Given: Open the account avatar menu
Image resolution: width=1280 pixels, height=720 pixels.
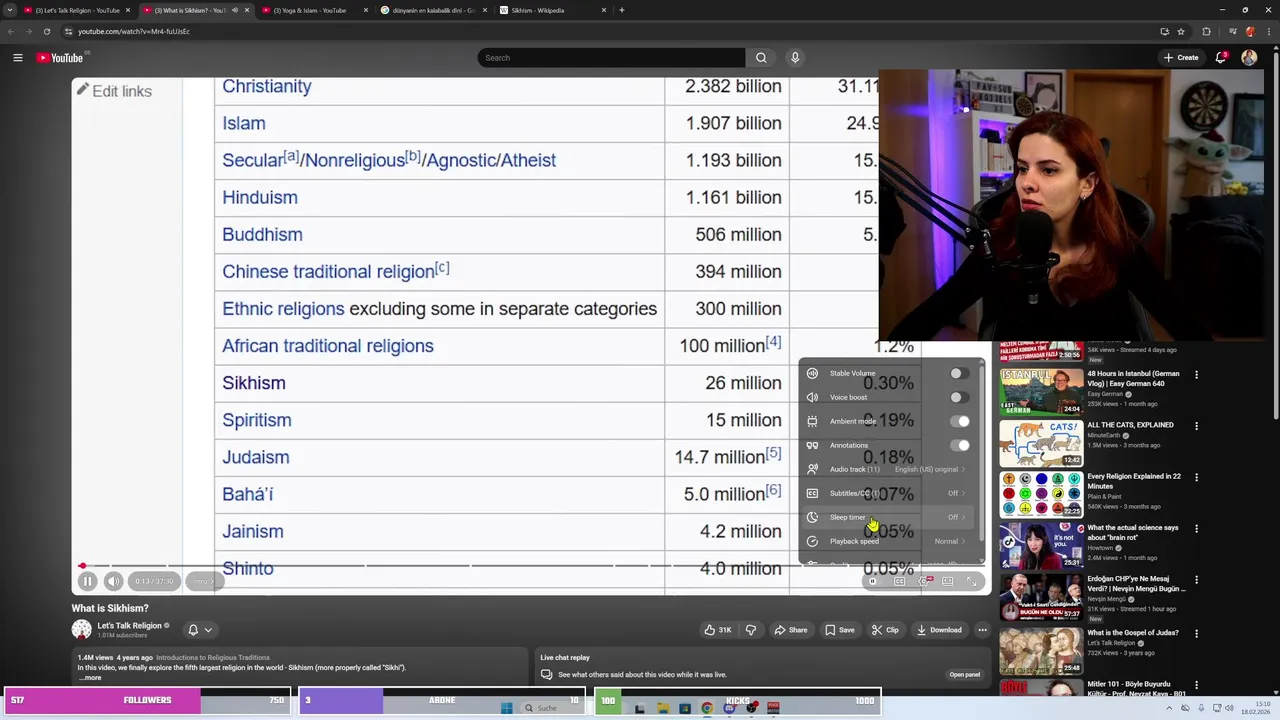Looking at the screenshot, I should [x=1249, y=58].
